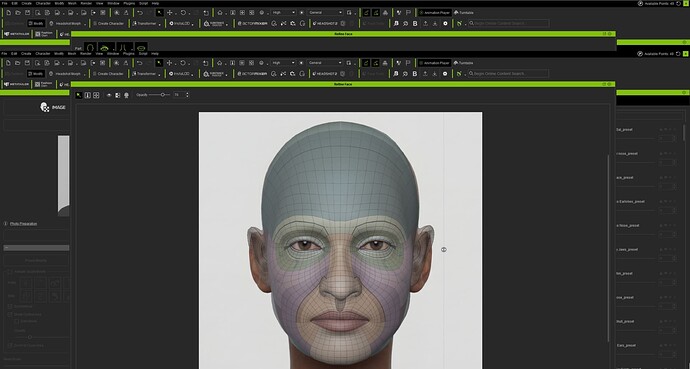Open ActorMixer plugin in front window toolbar

coord(252,73)
